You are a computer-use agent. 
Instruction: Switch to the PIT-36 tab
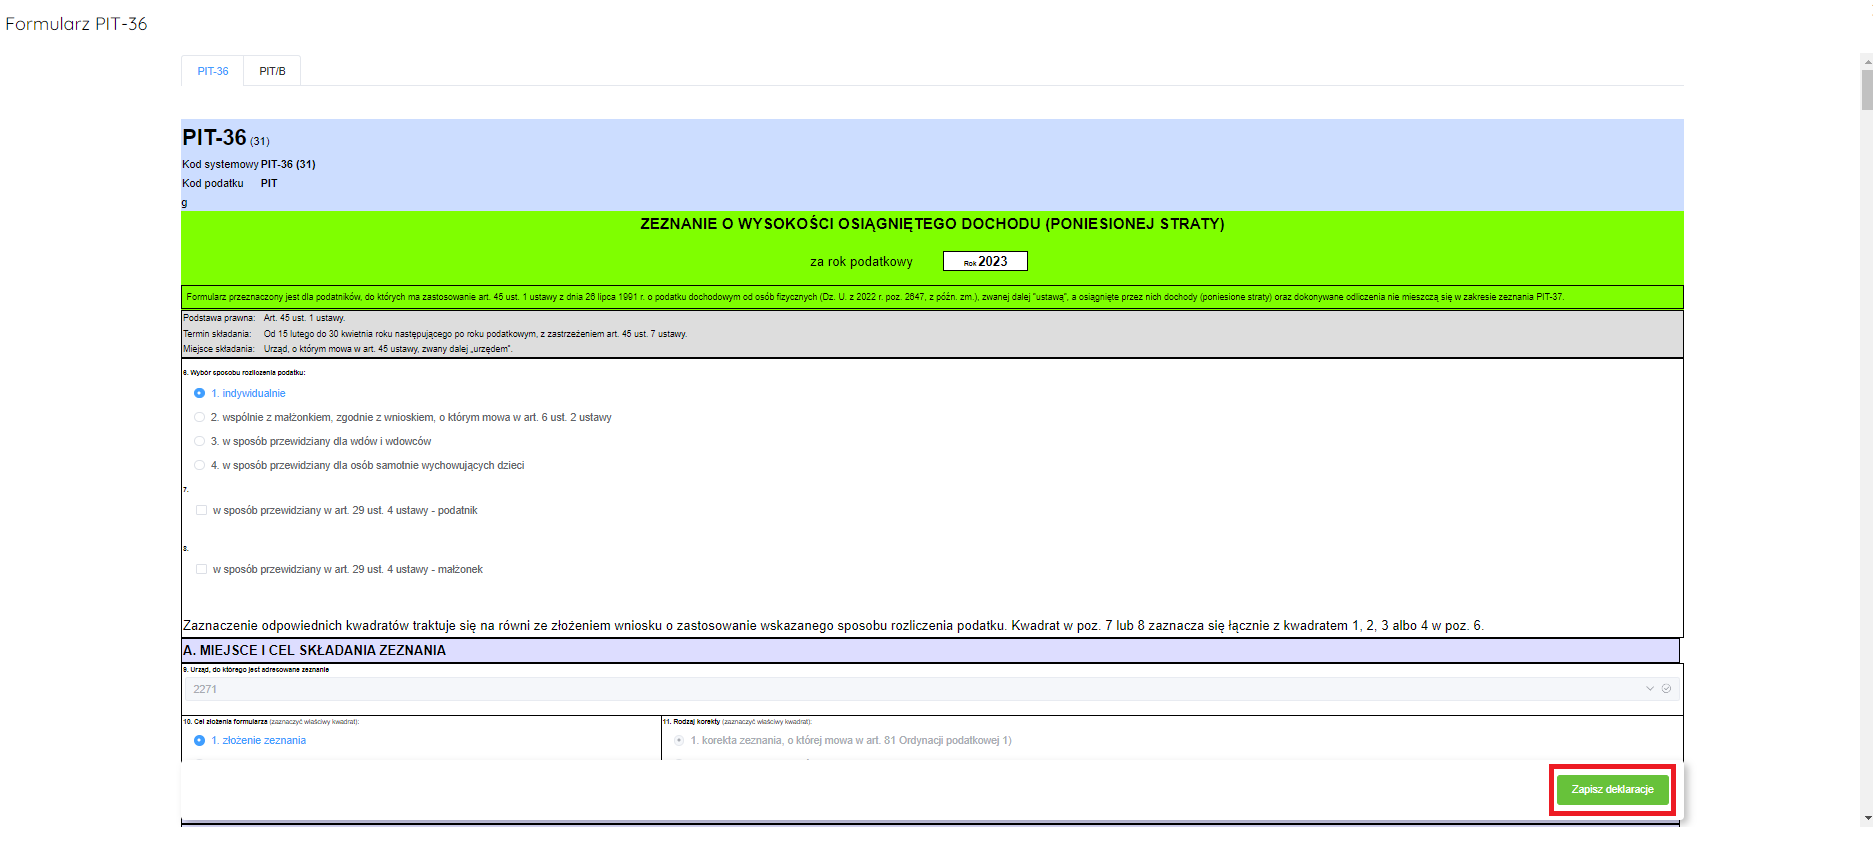pyautogui.click(x=213, y=71)
